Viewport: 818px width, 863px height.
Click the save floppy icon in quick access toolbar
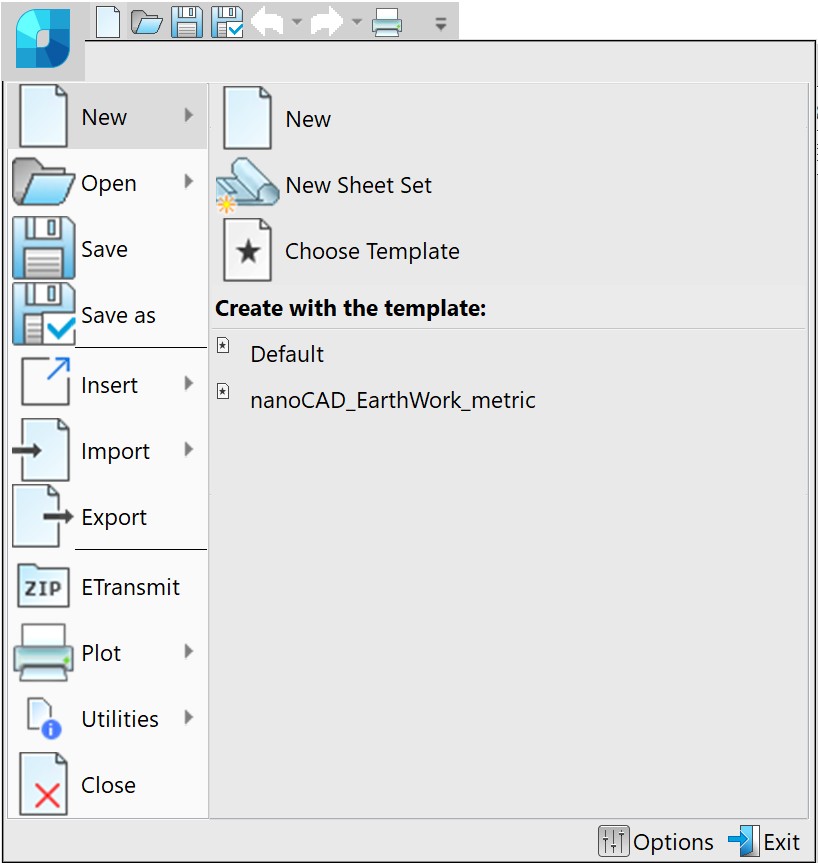point(186,22)
